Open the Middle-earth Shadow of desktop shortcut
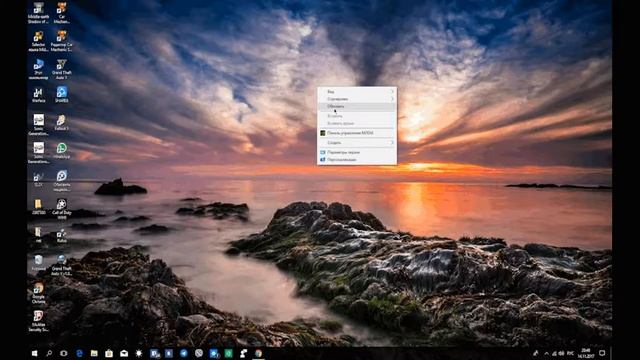 tap(38, 13)
